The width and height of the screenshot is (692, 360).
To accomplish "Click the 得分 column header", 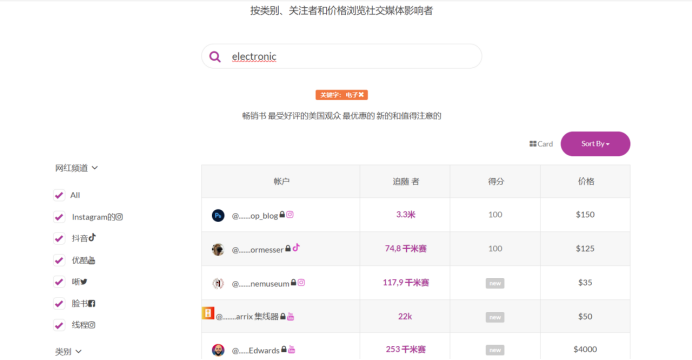I will (495, 181).
